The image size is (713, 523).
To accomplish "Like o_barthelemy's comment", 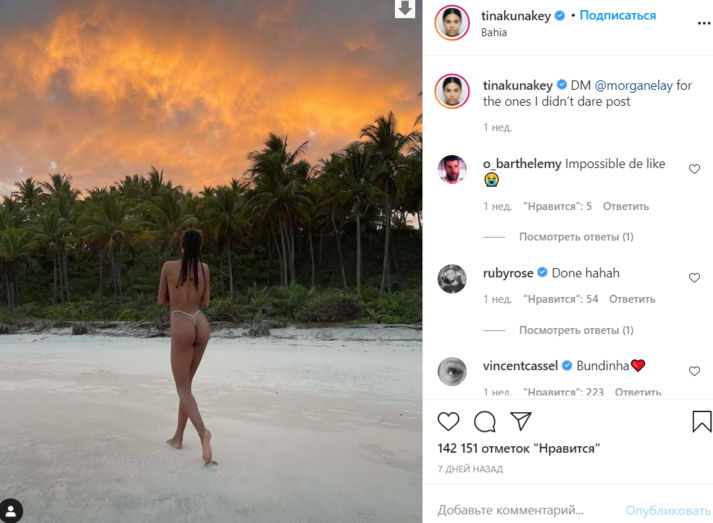I will (695, 169).
